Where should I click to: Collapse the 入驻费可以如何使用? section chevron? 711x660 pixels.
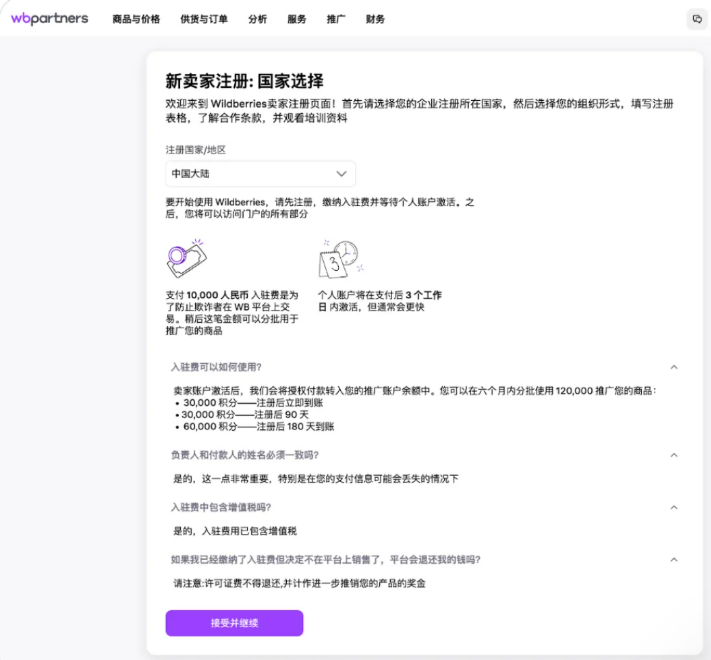(674, 367)
